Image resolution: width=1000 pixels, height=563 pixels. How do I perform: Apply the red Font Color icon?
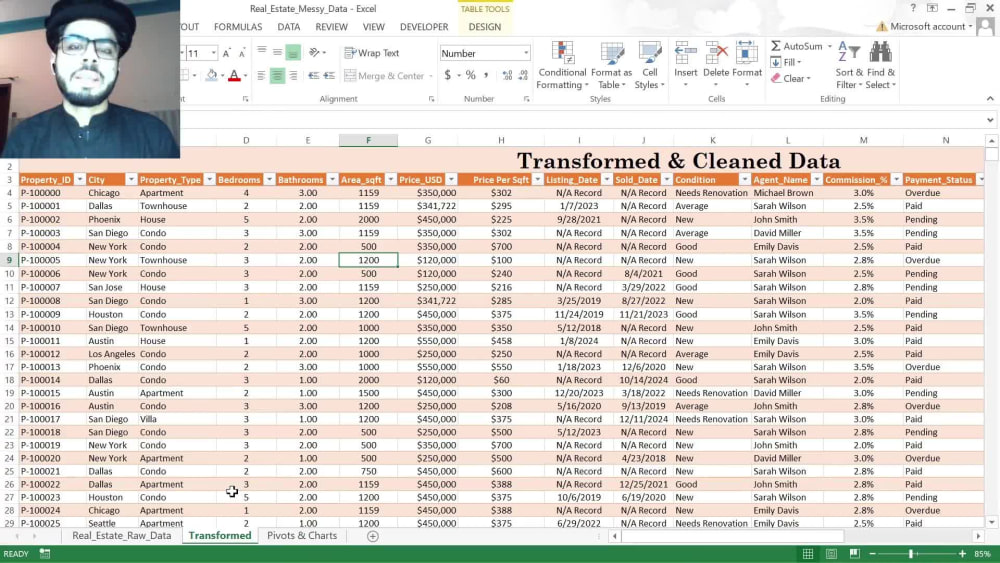(234, 76)
